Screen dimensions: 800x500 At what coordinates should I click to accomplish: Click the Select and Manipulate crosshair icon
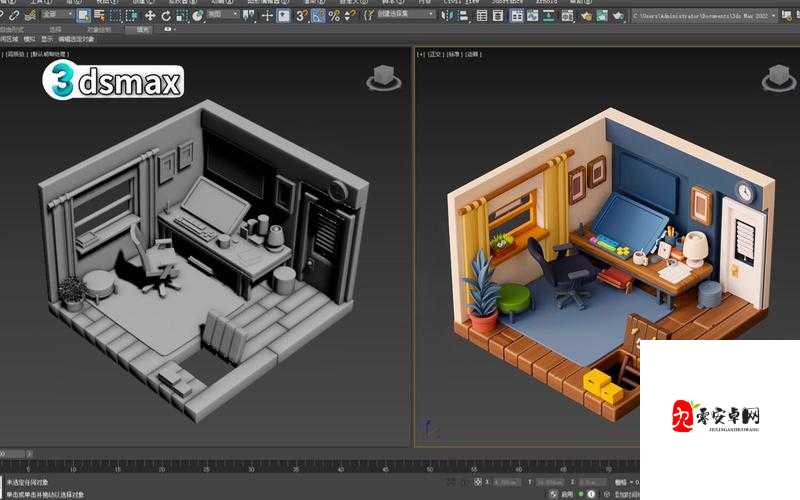267,16
